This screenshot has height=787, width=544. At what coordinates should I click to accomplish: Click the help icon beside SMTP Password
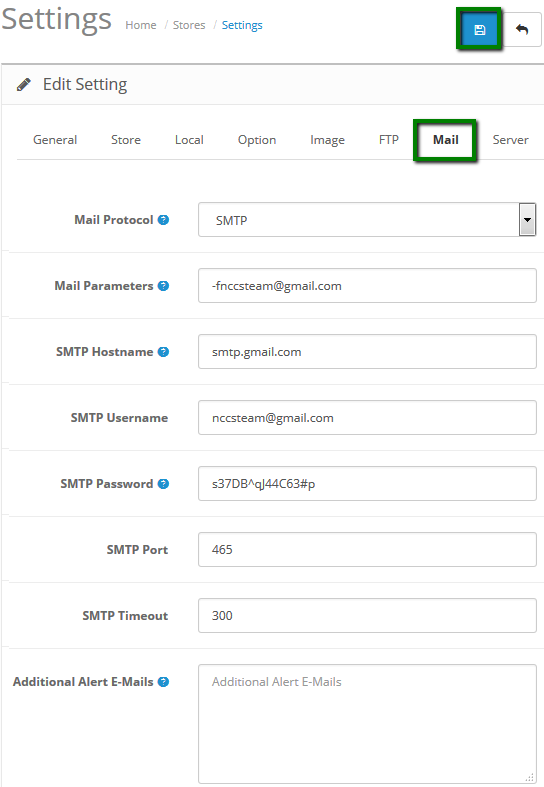(163, 484)
